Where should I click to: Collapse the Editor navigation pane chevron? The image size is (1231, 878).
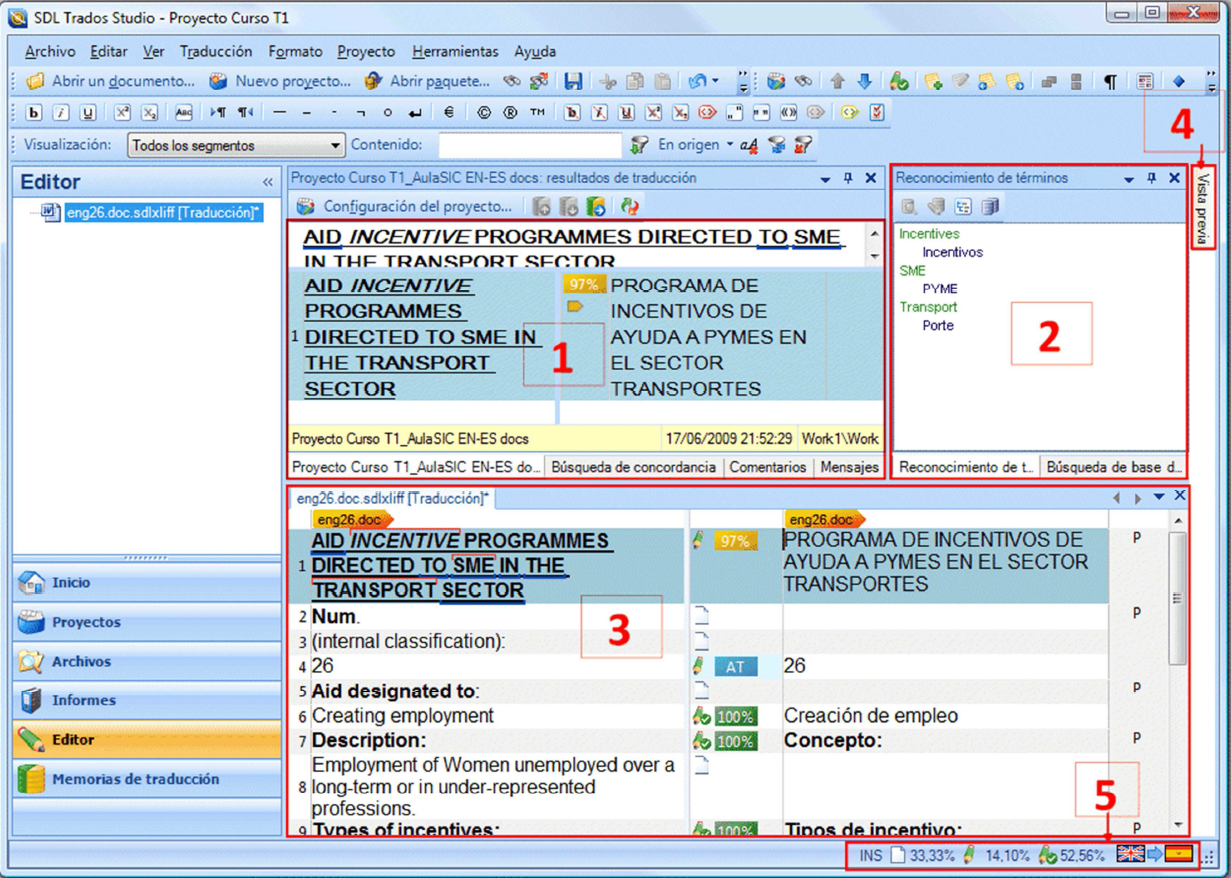click(x=268, y=182)
